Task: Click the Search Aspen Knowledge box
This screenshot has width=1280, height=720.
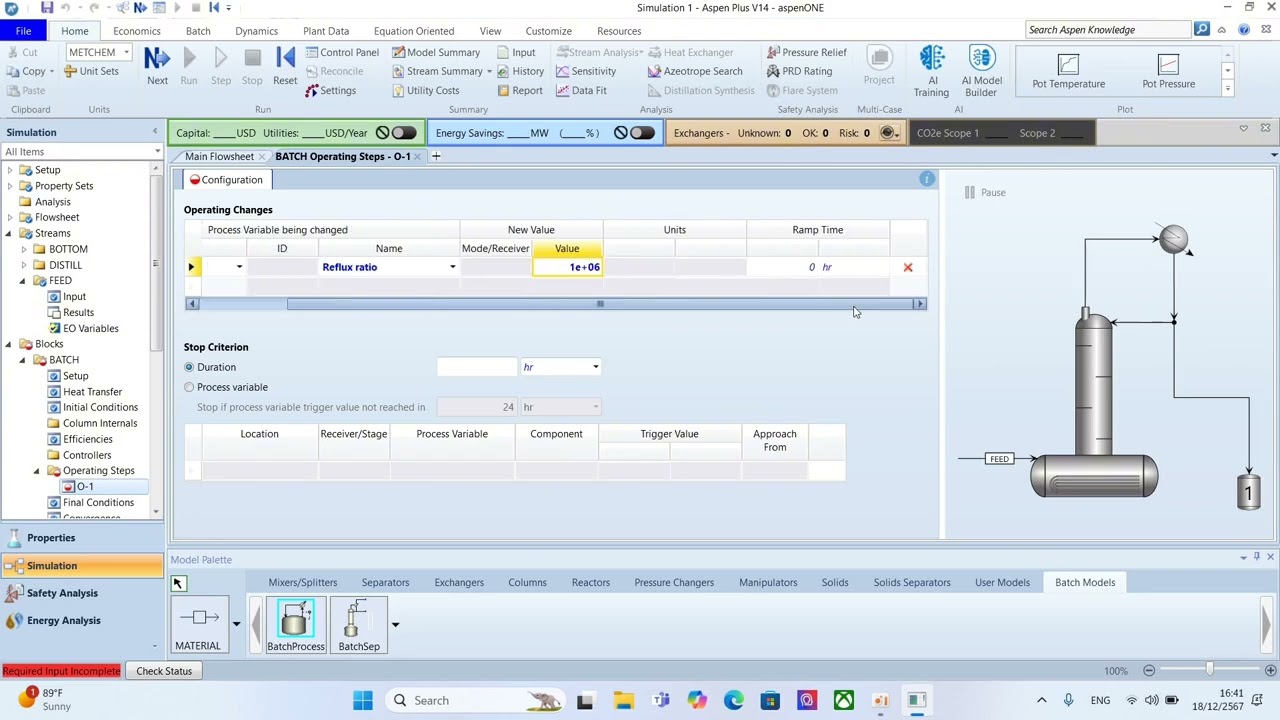Action: 1108,30
